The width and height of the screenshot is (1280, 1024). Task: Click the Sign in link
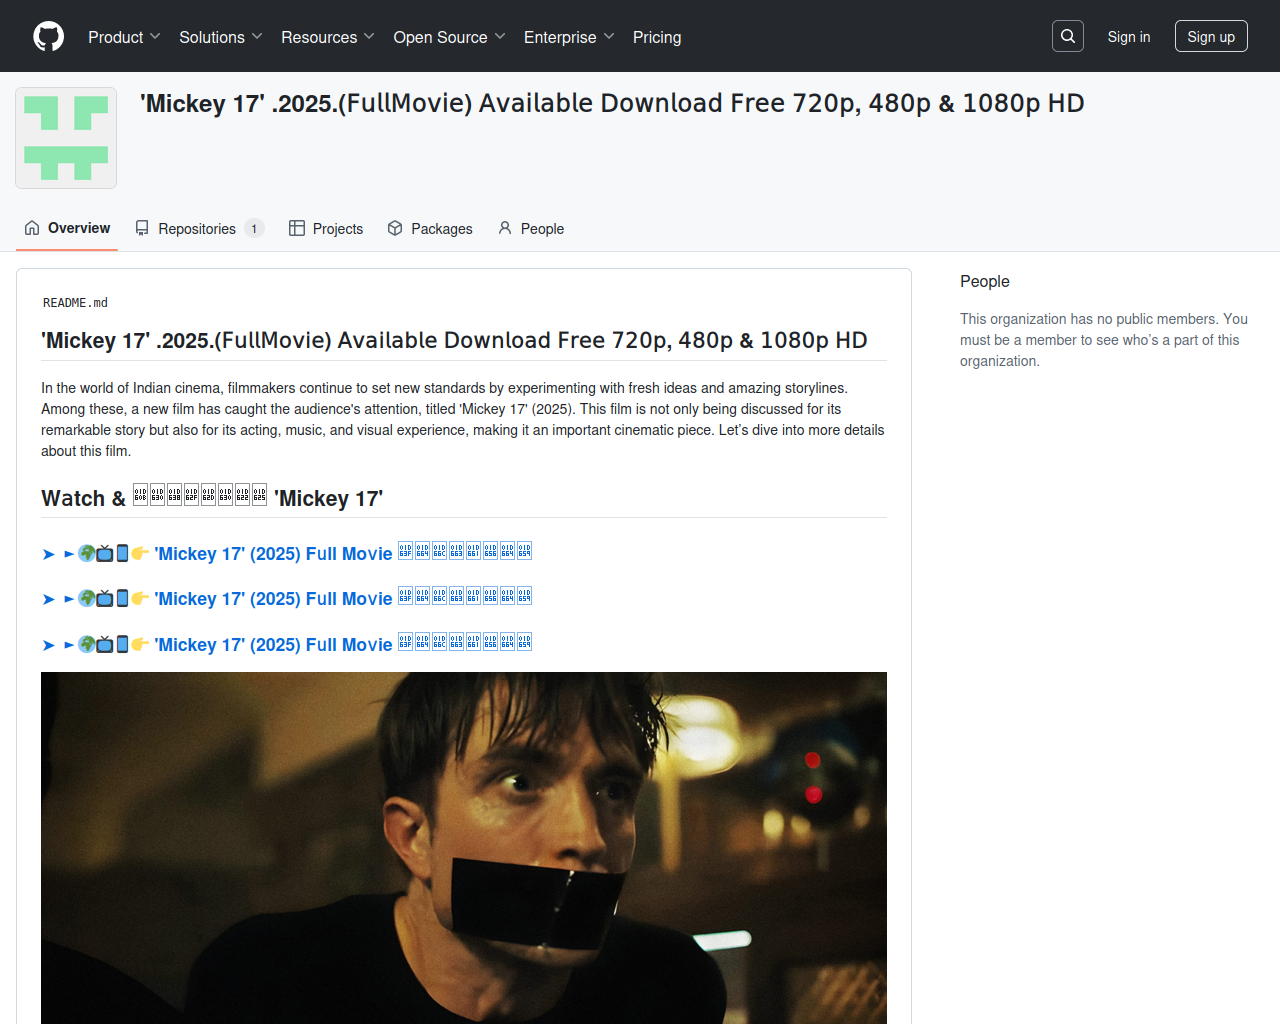pyautogui.click(x=1129, y=37)
